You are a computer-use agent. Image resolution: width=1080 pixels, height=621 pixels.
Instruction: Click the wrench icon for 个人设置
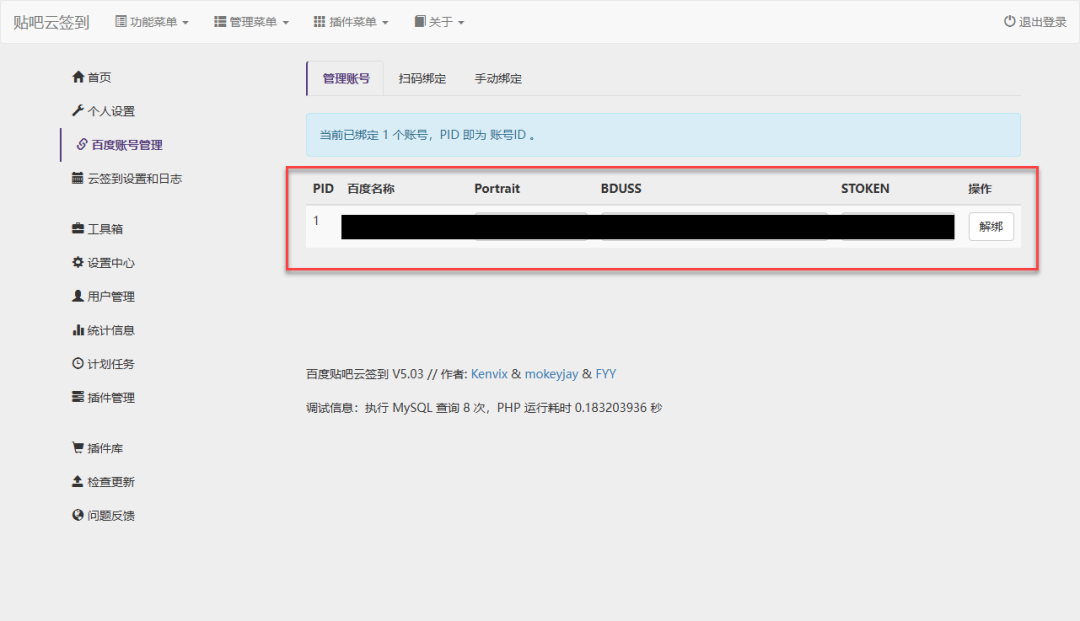(x=78, y=111)
